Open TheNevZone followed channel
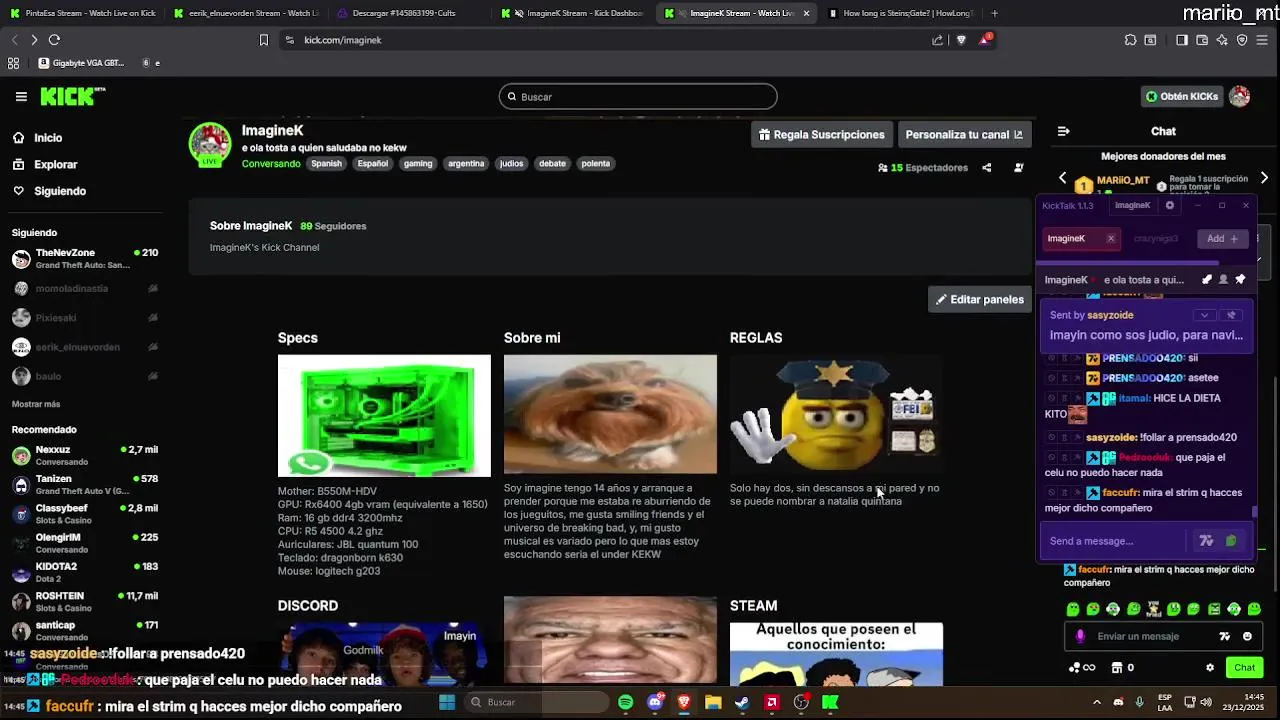Image resolution: width=1280 pixels, height=720 pixels. pyautogui.click(x=85, y=259)
